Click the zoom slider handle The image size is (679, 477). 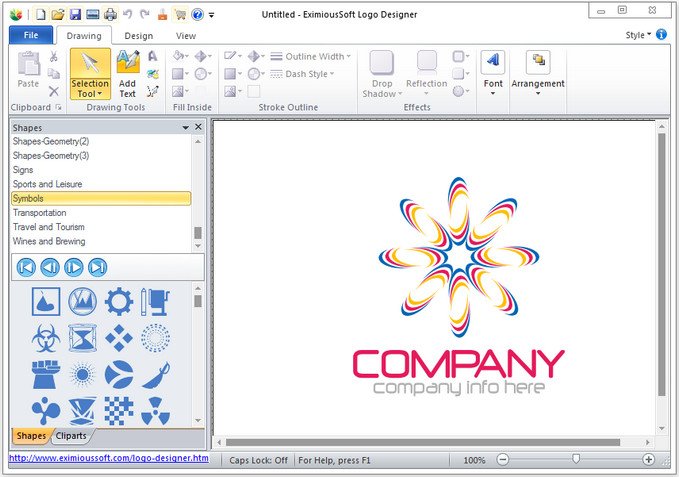click(576, 459)
